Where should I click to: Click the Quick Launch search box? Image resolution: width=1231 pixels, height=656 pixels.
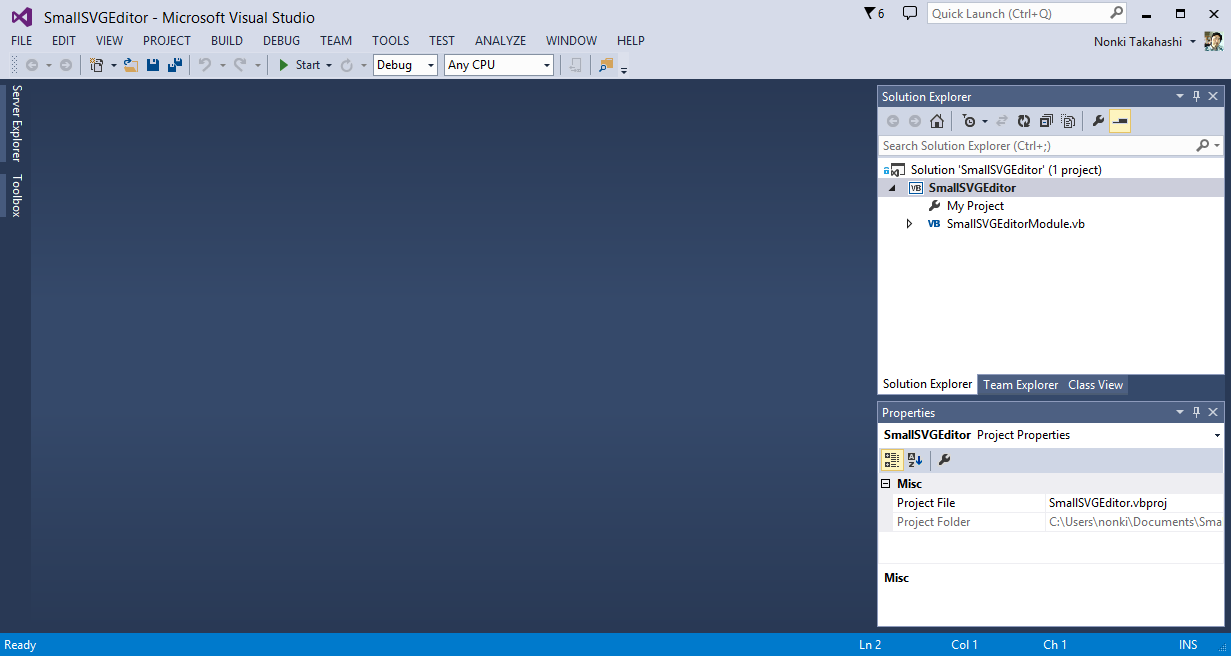[1027, 13]
